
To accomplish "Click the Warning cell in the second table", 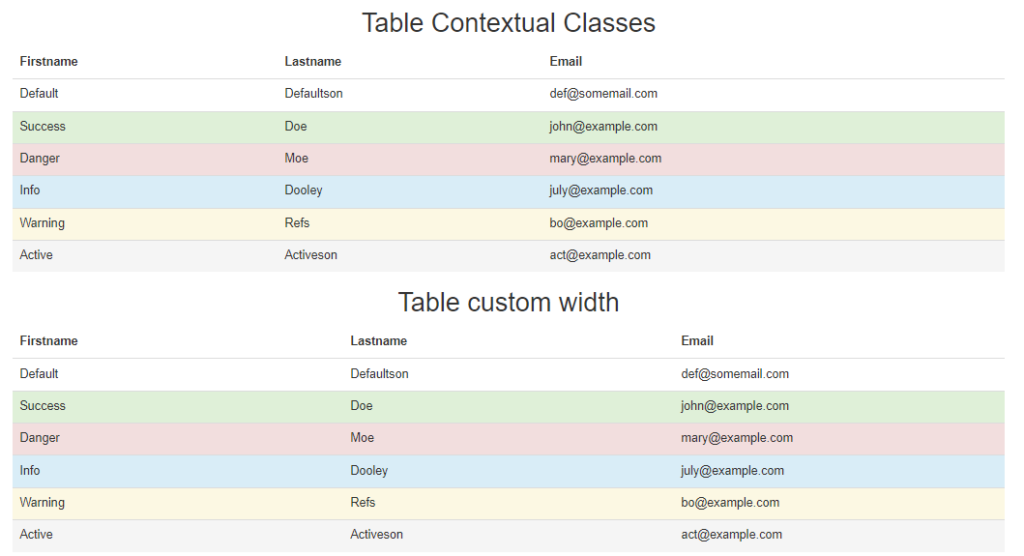I will 42,502.
